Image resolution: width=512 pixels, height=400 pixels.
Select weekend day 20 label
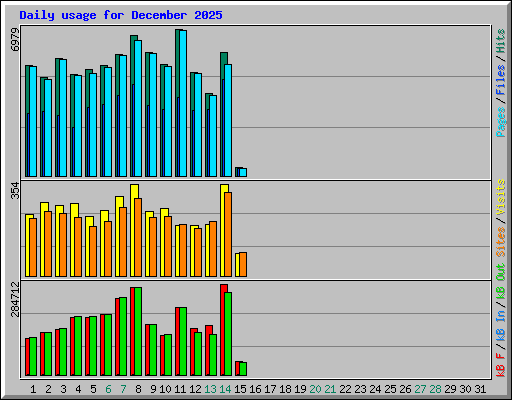[315, 389]
